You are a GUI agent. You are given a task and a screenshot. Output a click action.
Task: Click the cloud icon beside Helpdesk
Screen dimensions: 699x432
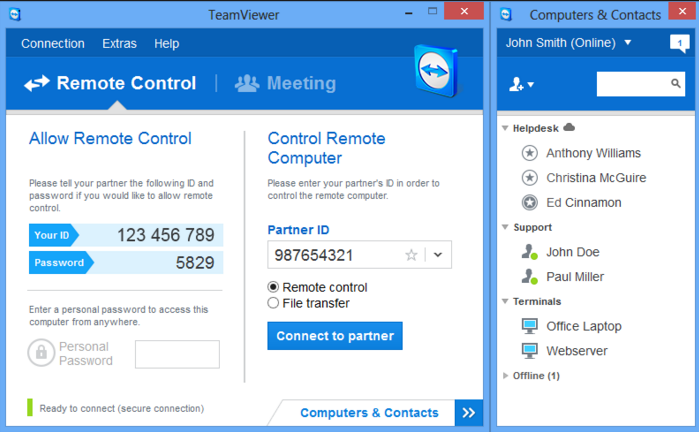click(x=569, y=128)
